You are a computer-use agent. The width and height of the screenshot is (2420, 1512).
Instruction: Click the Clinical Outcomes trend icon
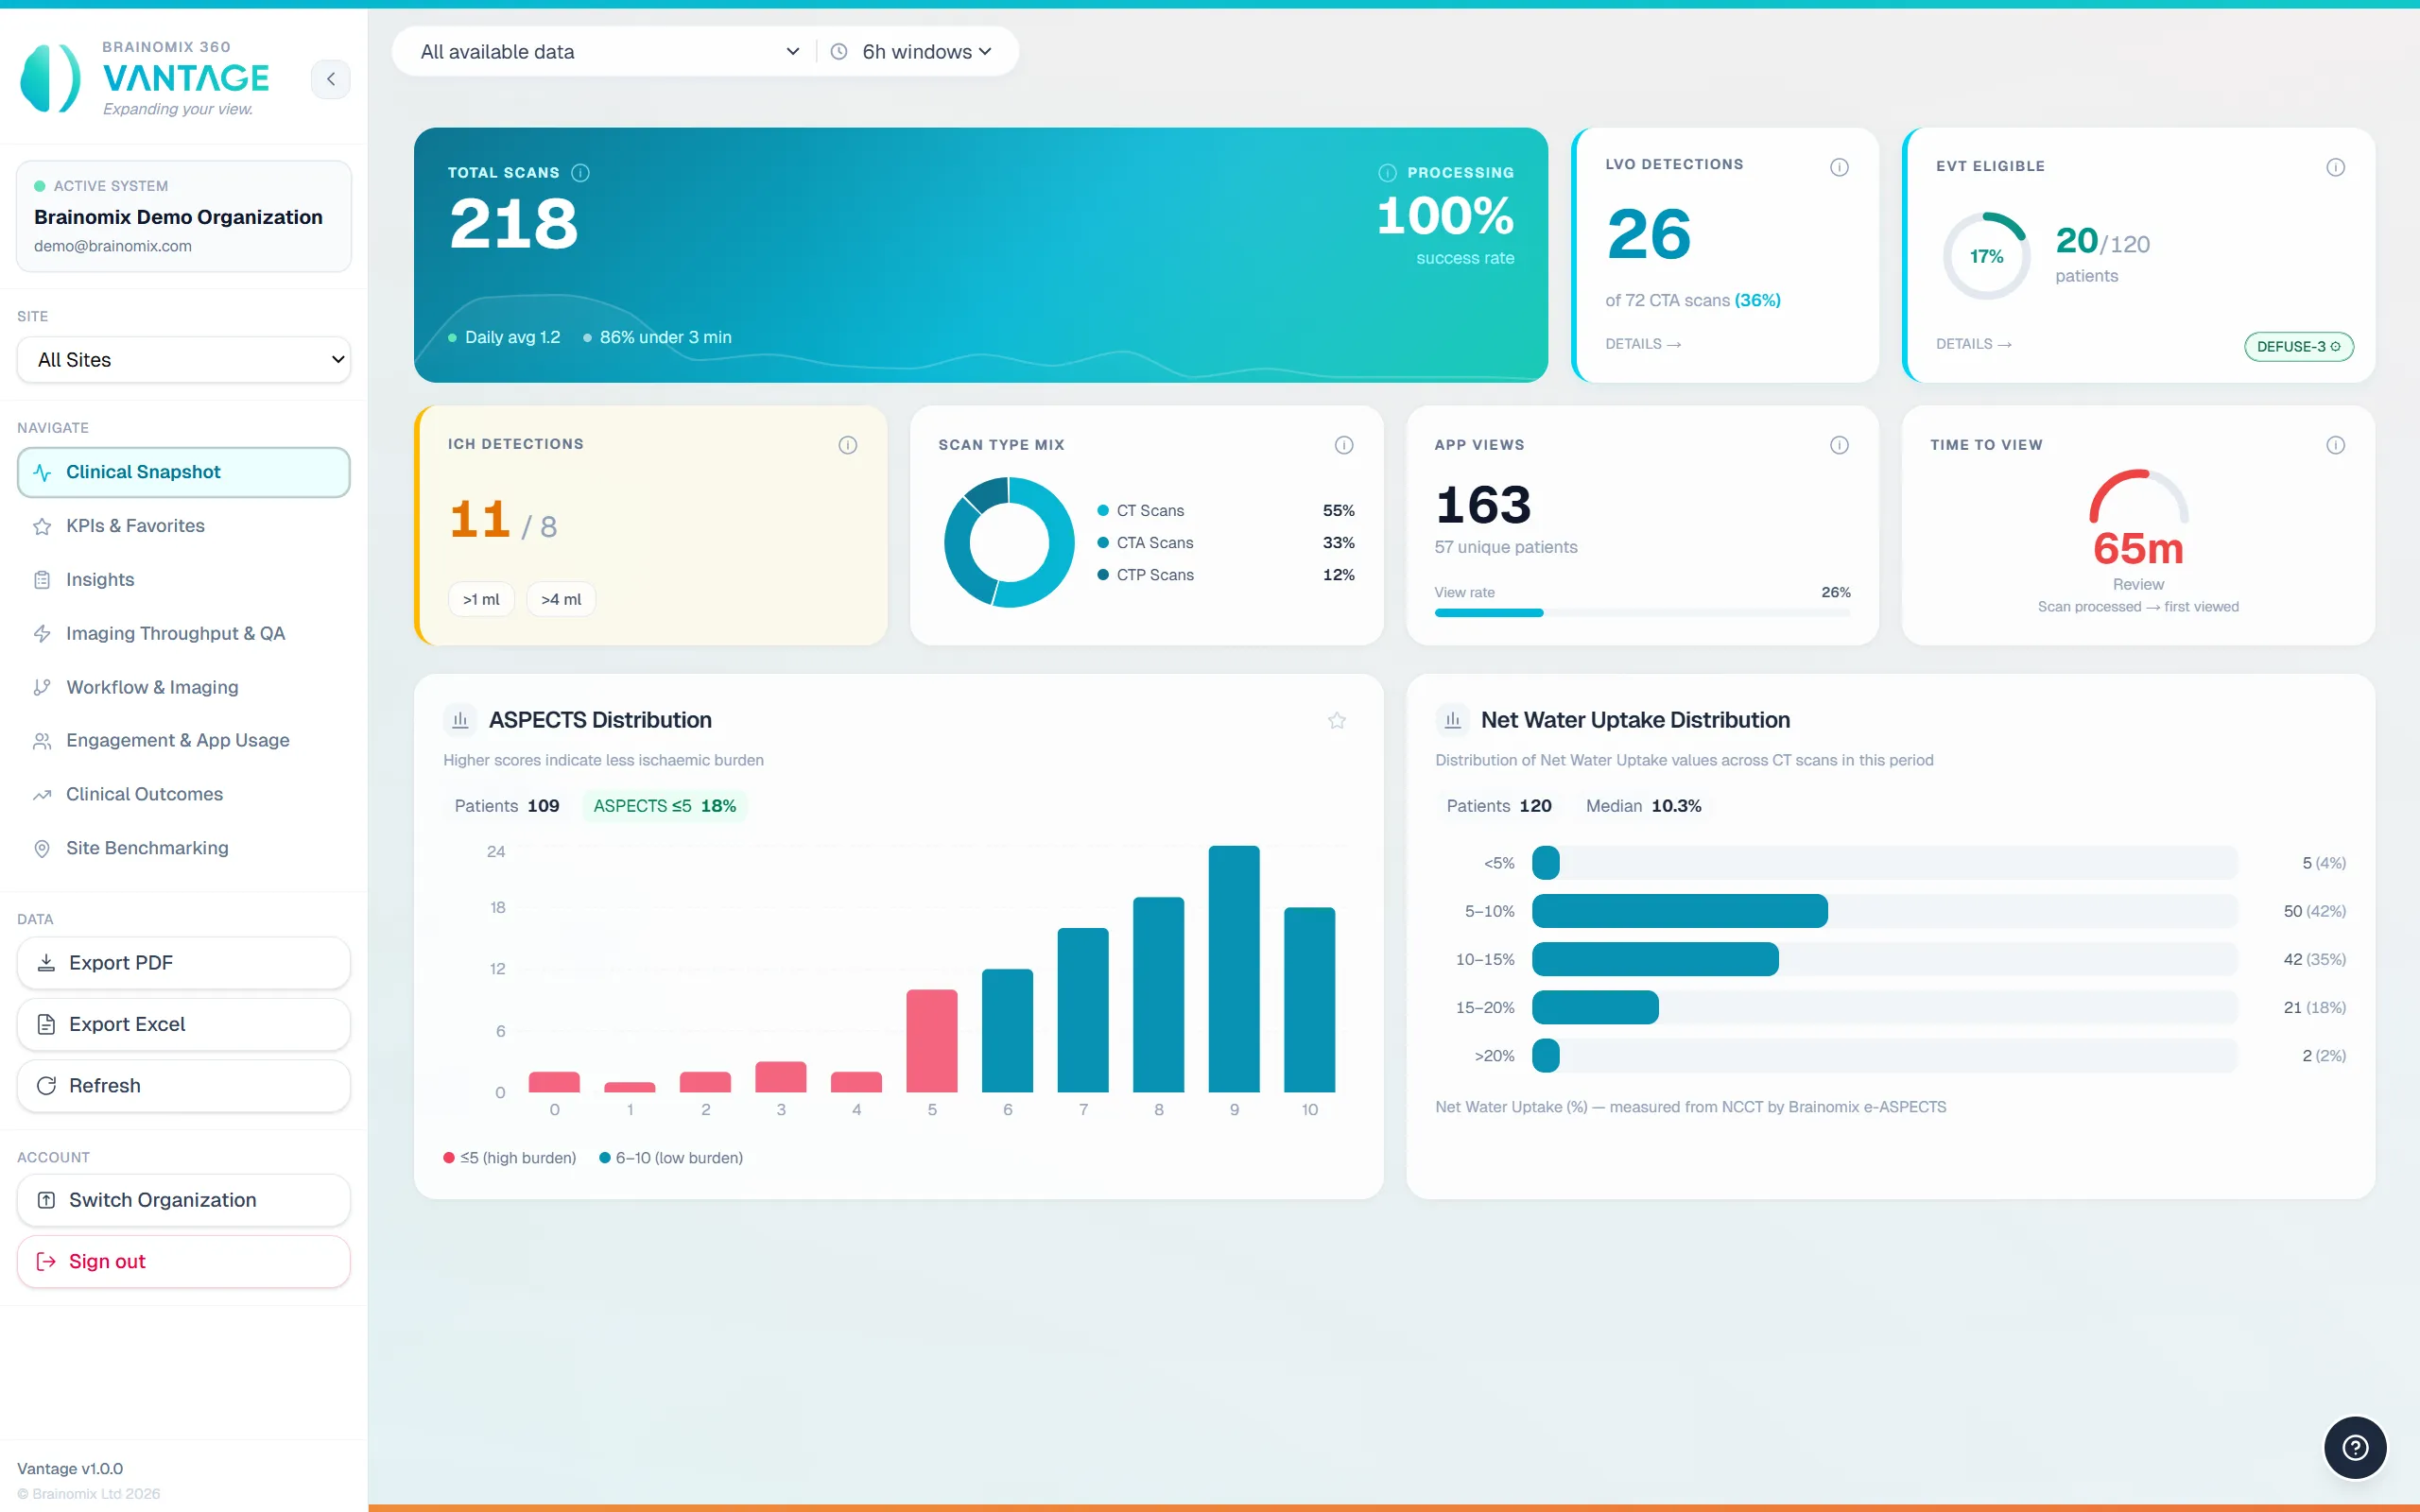coord(42,794)
